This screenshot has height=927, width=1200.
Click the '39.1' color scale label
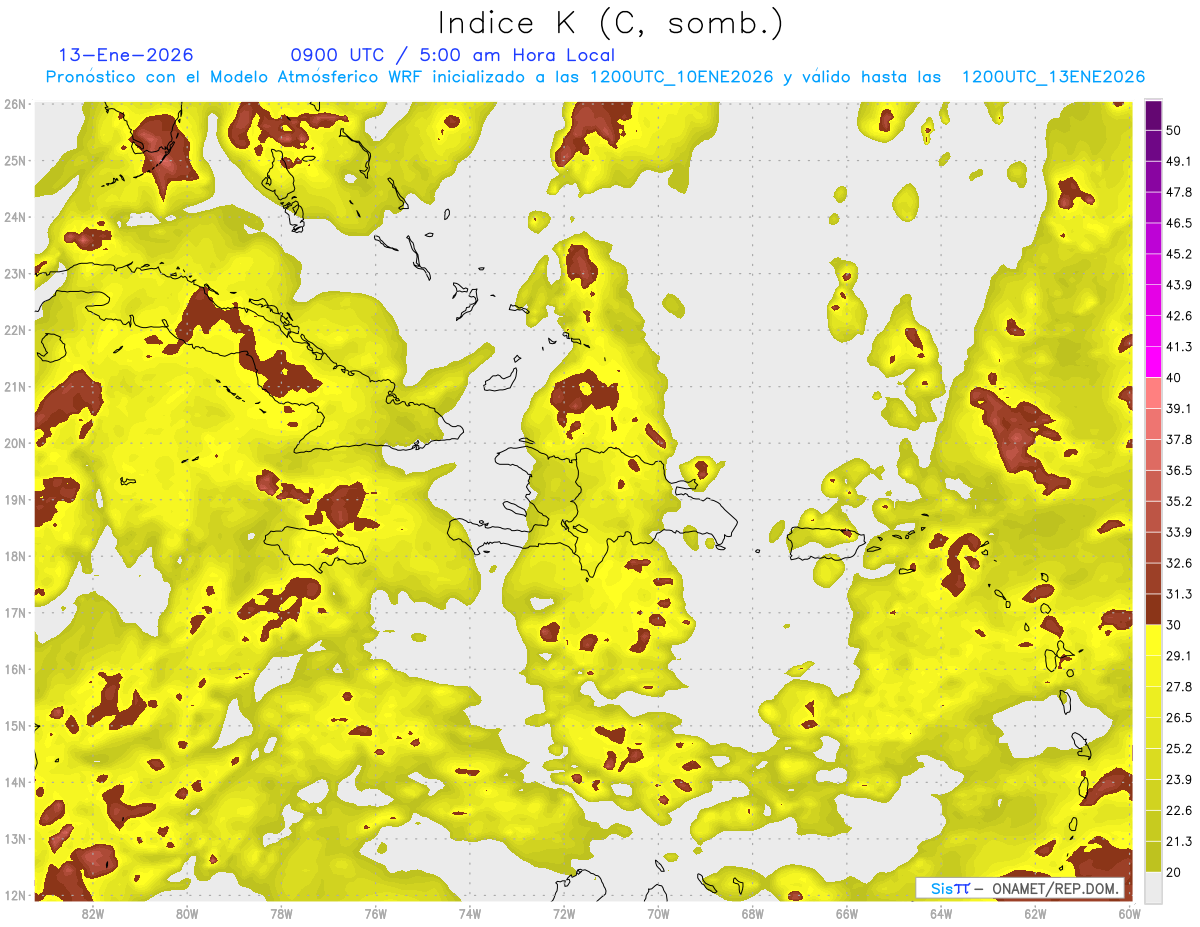1178,408
